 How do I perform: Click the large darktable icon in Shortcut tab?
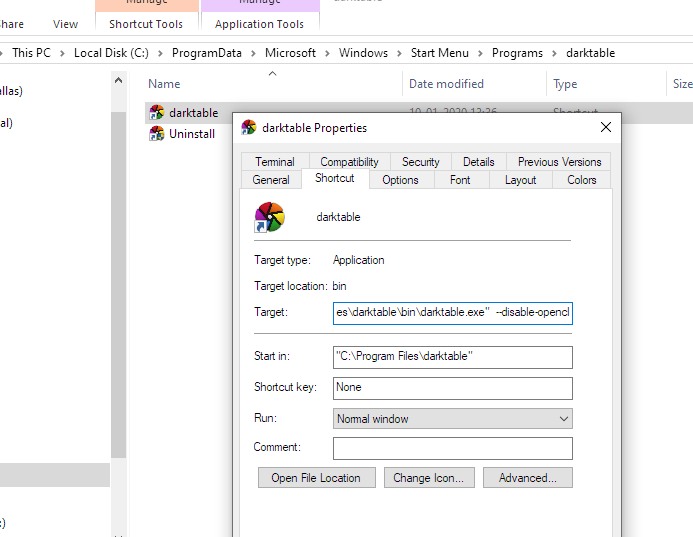269,217
